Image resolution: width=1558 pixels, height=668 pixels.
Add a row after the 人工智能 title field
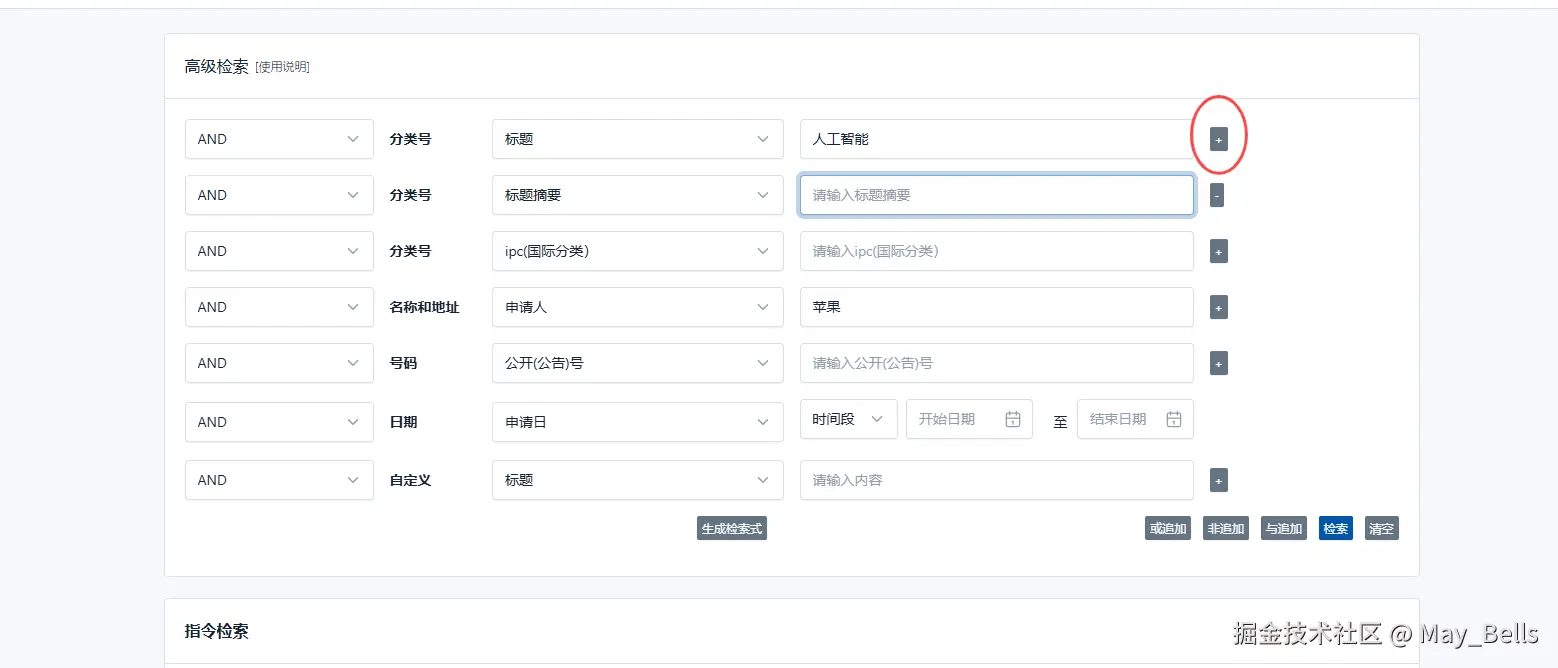(1218, 140)
